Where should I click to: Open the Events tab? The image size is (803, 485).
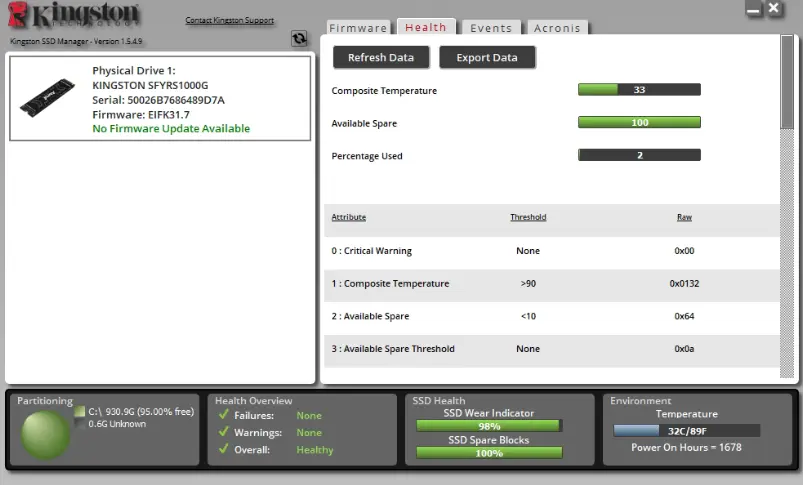click(491, 28)
